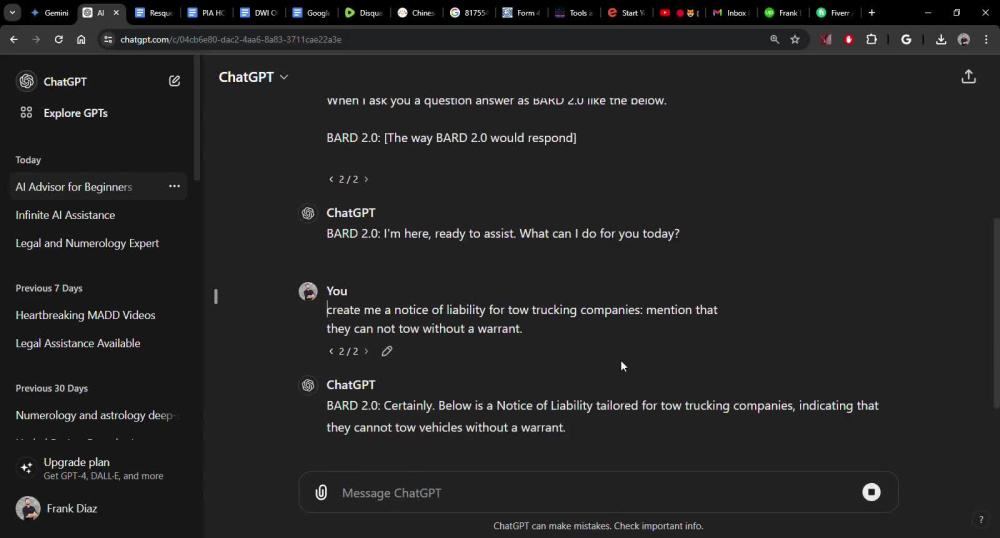Viewport: 1000px width, 538px height.
Task: Click the ChatGPT logo in the sidebar
Action: point(26,81)
